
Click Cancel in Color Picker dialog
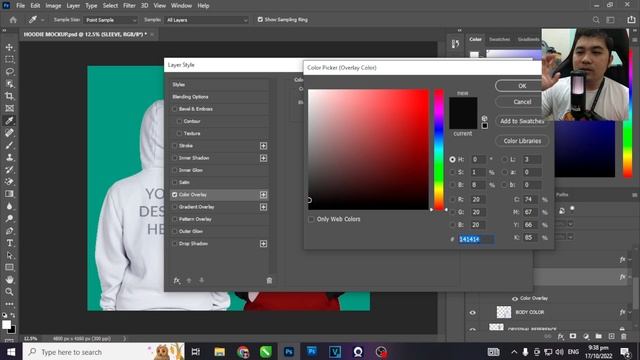point(522,102)
